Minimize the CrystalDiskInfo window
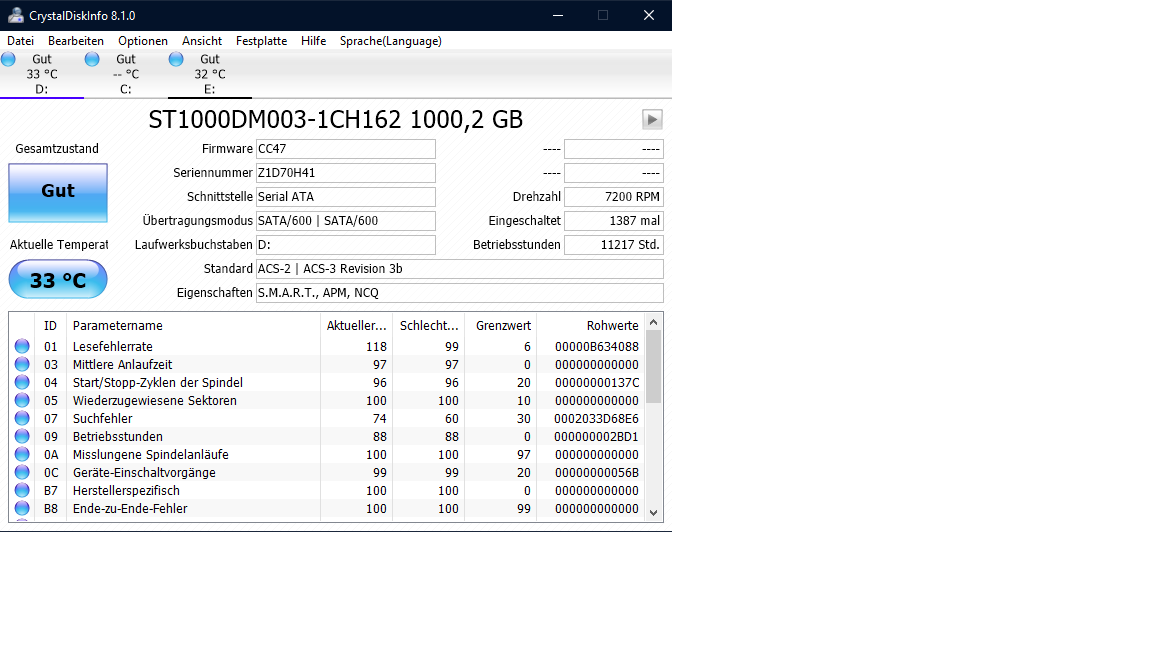Viewport: 1152px width, 648px height. [558, 15]
